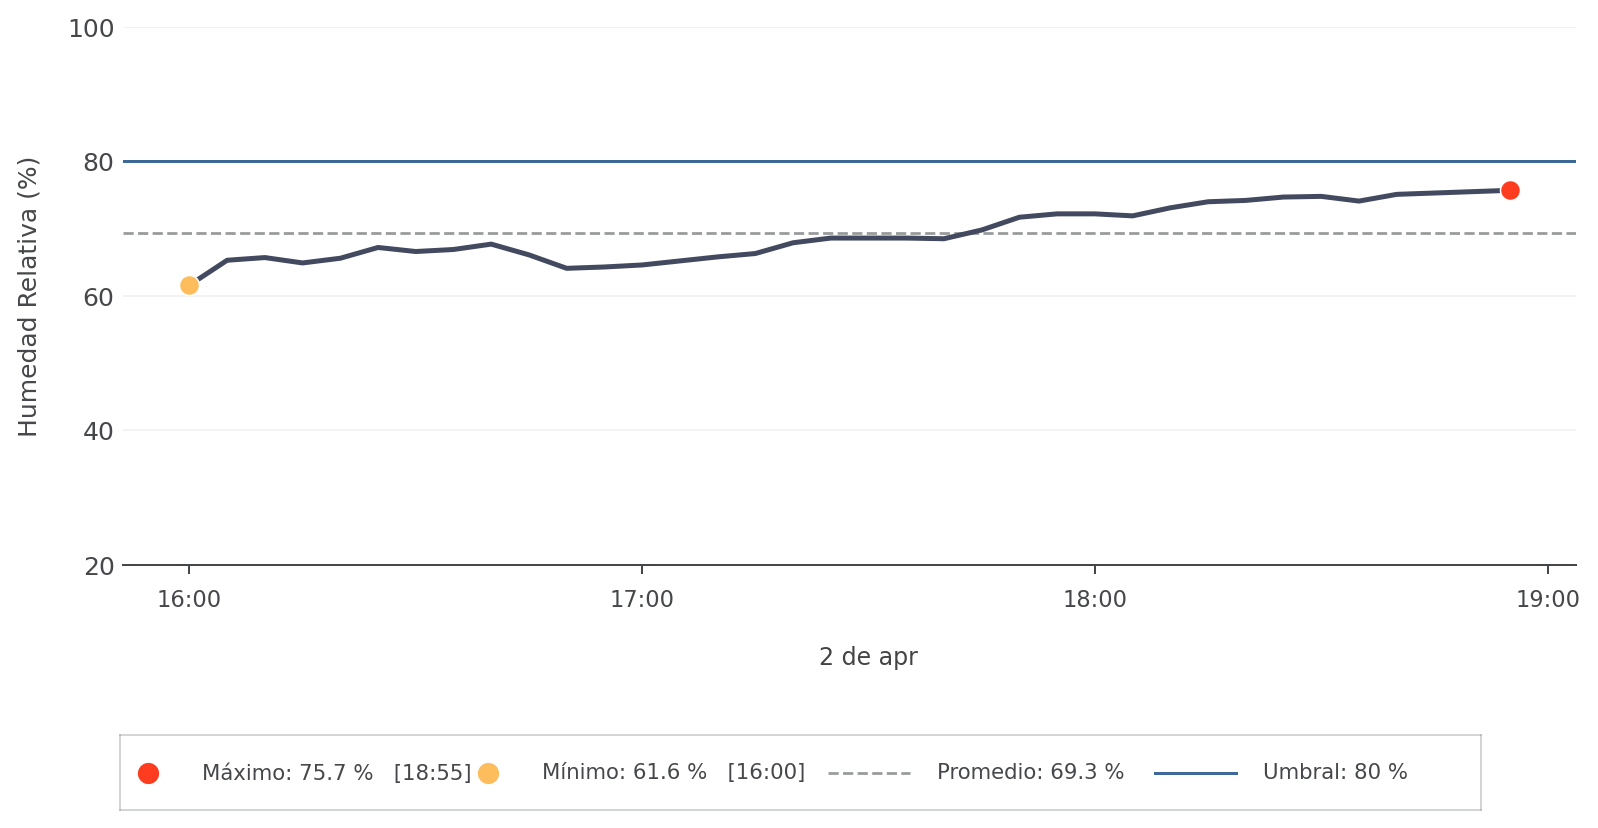Click the "Humedad Relativa (%)" y-axis title

point(28,297)
